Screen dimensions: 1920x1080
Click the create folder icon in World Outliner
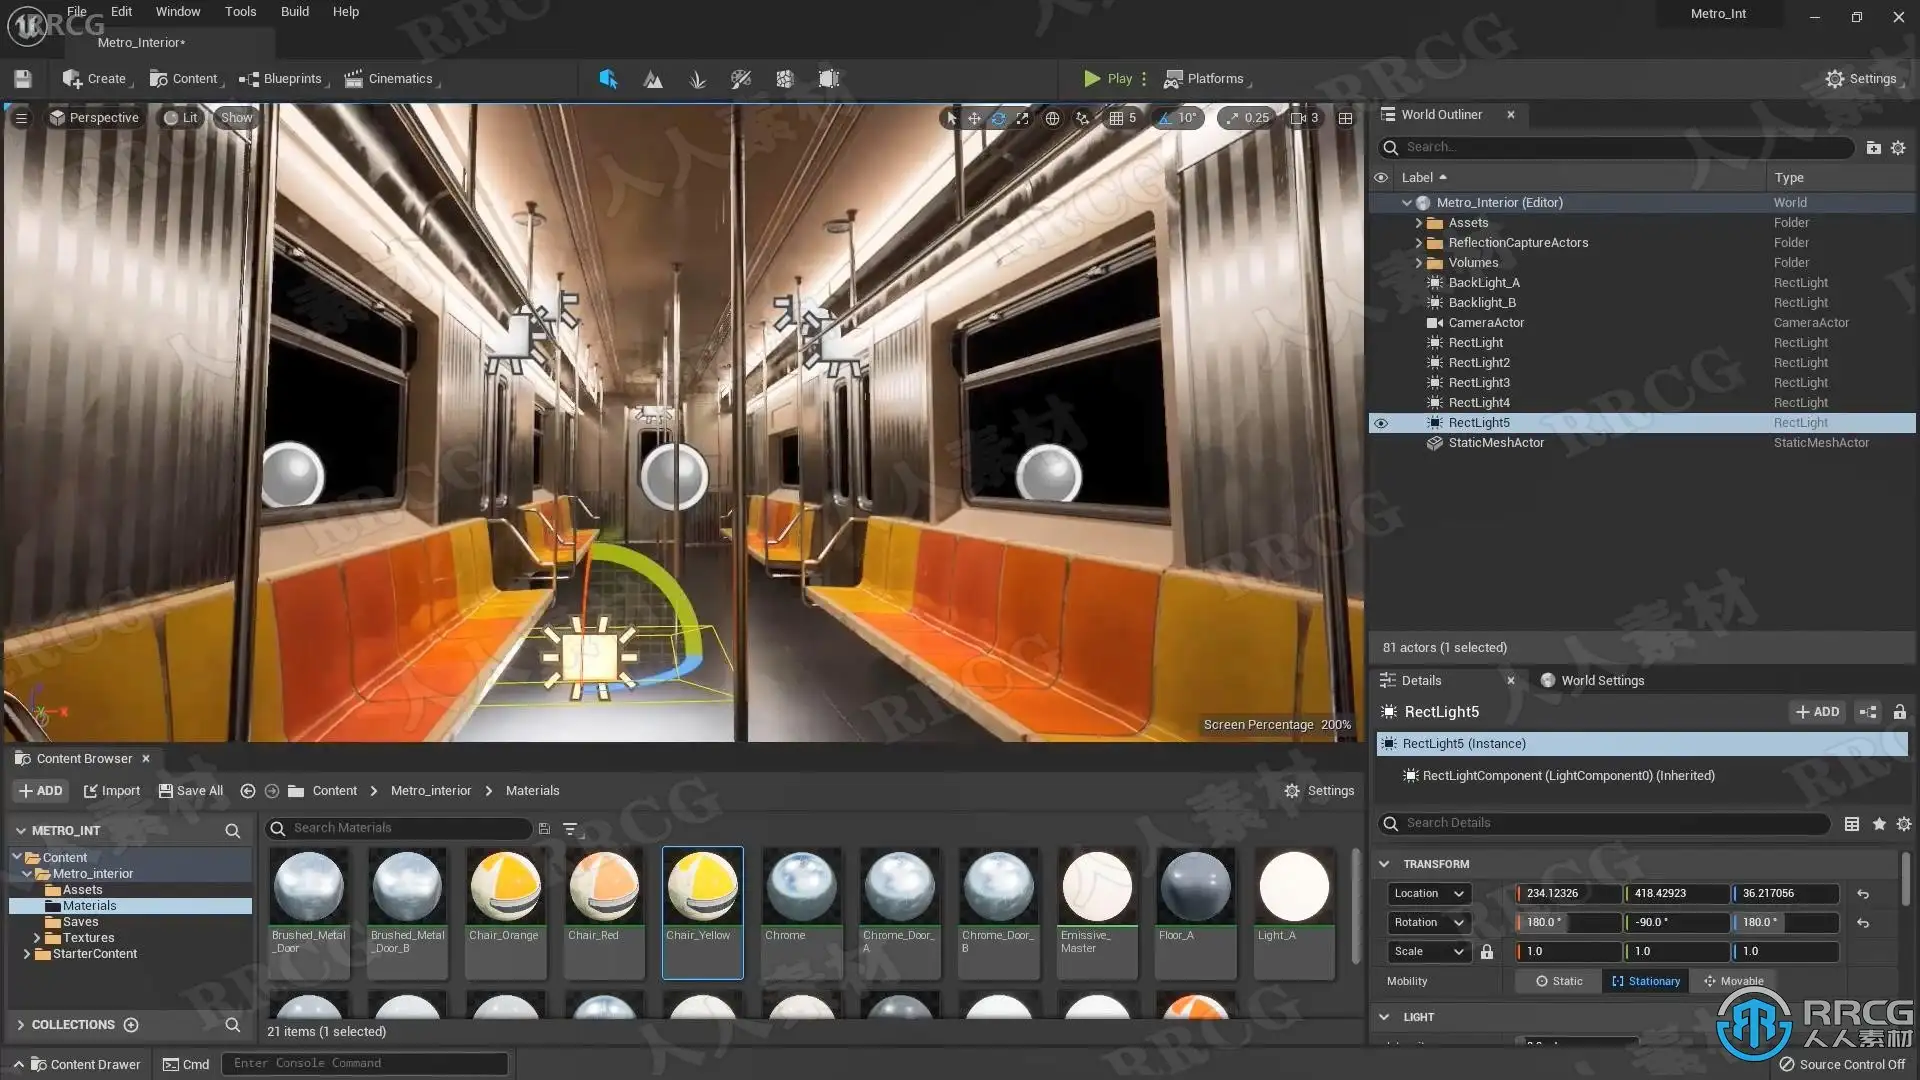point(1873,148)
